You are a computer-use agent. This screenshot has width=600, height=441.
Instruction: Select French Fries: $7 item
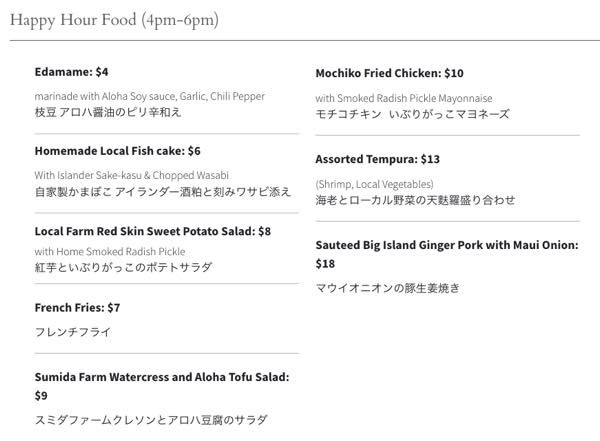point(77,308)
